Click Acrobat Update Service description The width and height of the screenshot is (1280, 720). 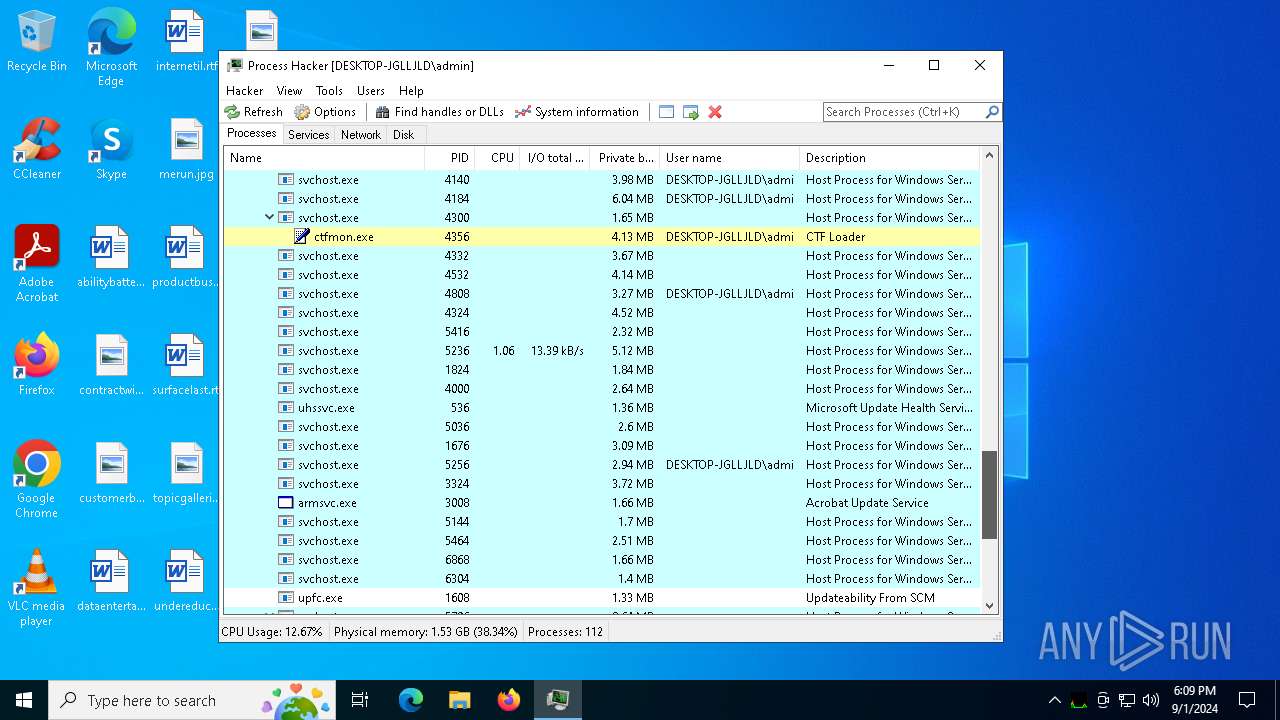tap(867, 503)
